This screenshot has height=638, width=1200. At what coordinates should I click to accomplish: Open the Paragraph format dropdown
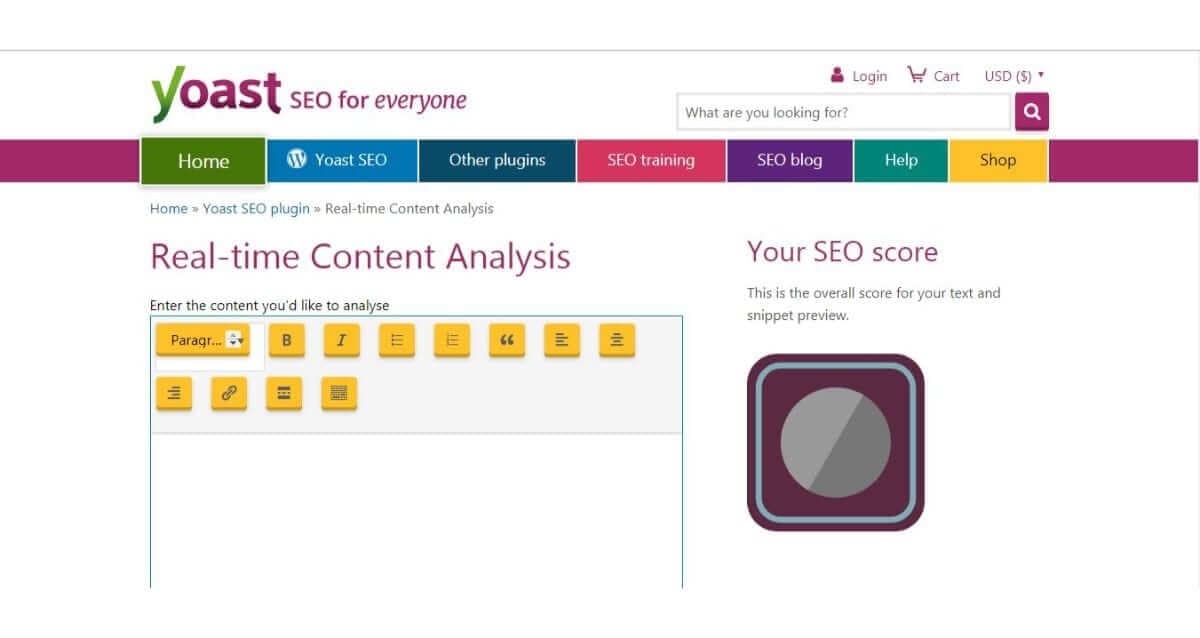(x=201, y=340)
